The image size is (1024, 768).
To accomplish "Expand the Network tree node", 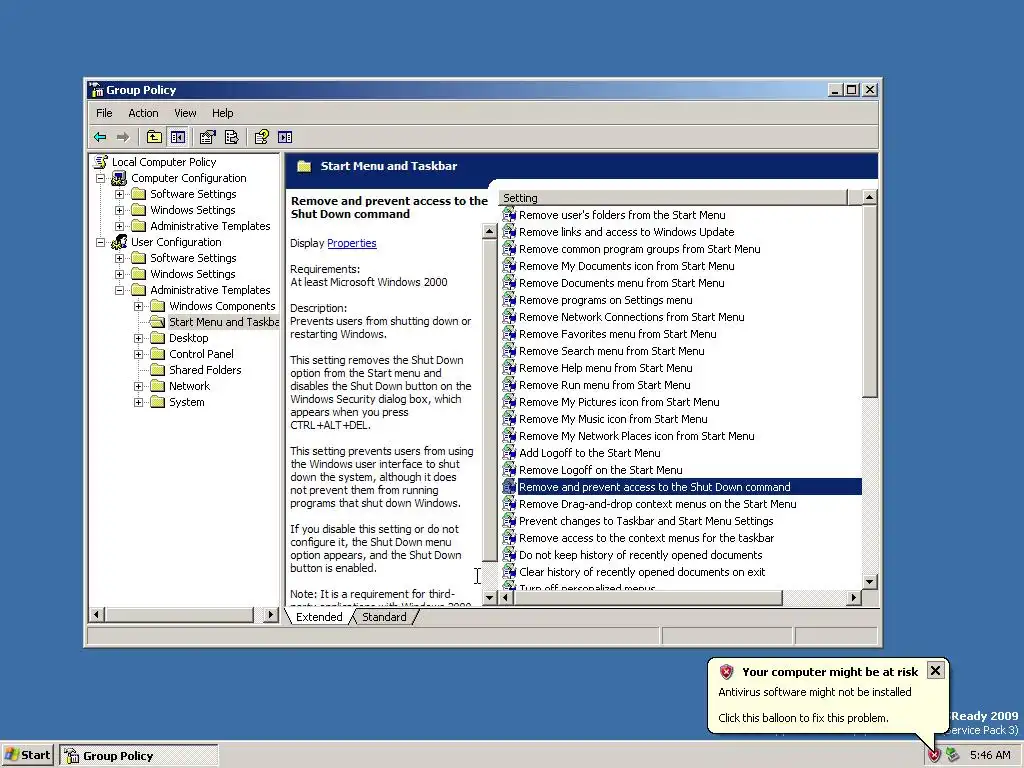I will tap(138, 387).
